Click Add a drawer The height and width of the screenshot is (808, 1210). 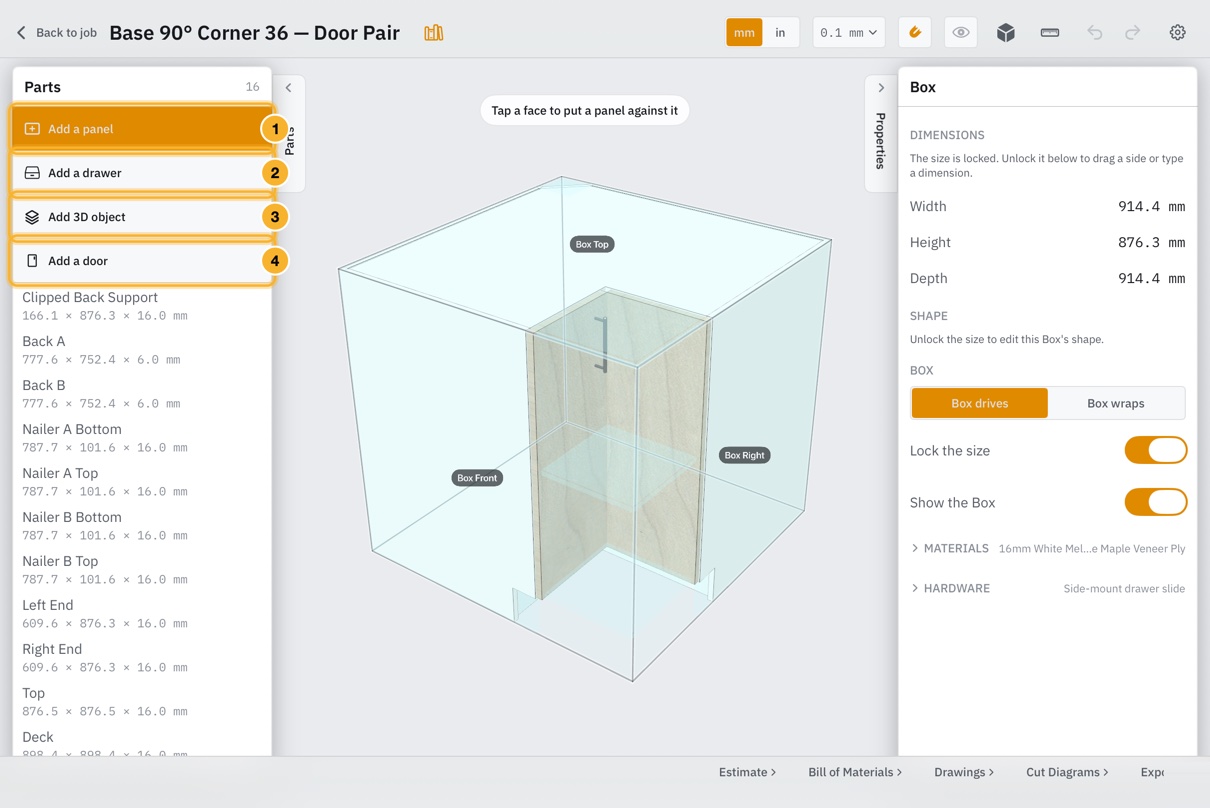[142, 173]
